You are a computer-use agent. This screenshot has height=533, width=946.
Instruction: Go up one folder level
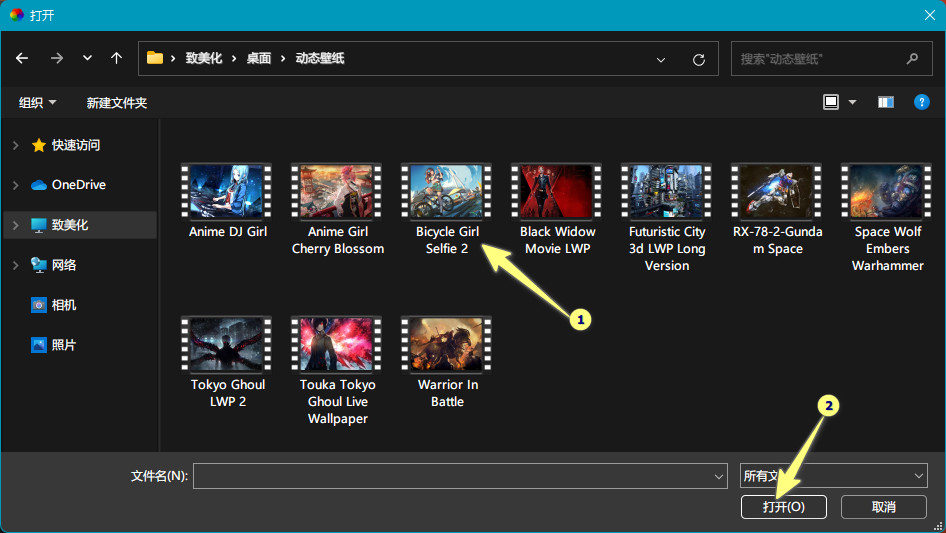click(116, 59)
